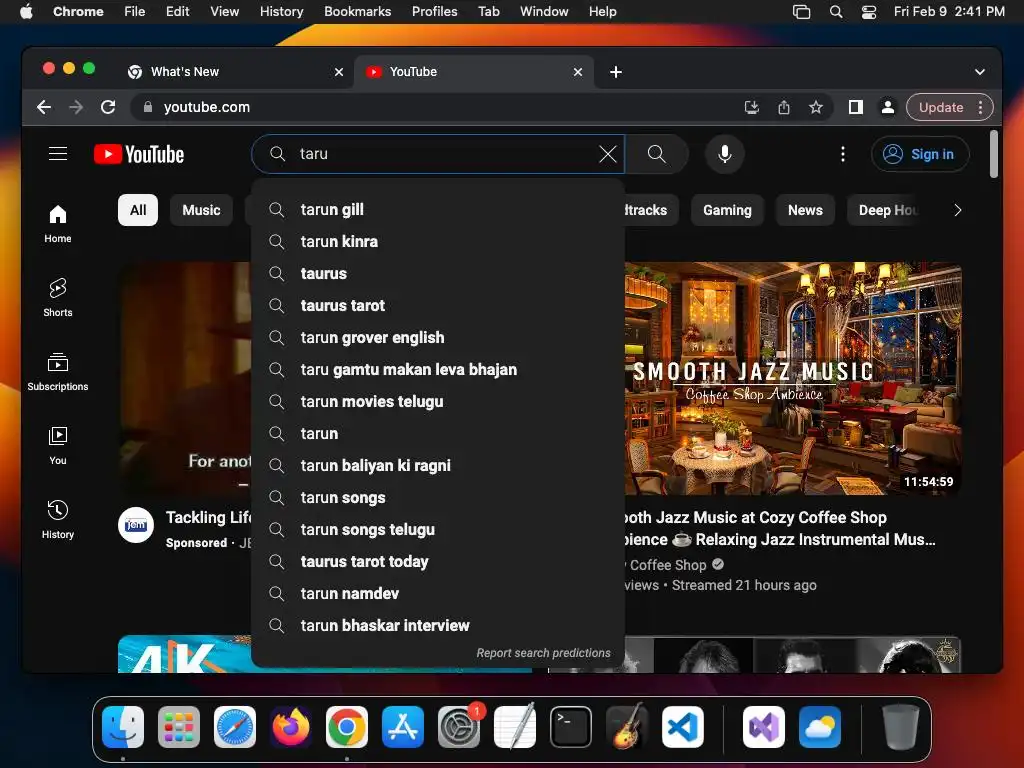Screen dimensions: 1024x768
Task: Clear the search query with X
Action: click(607, 154)
